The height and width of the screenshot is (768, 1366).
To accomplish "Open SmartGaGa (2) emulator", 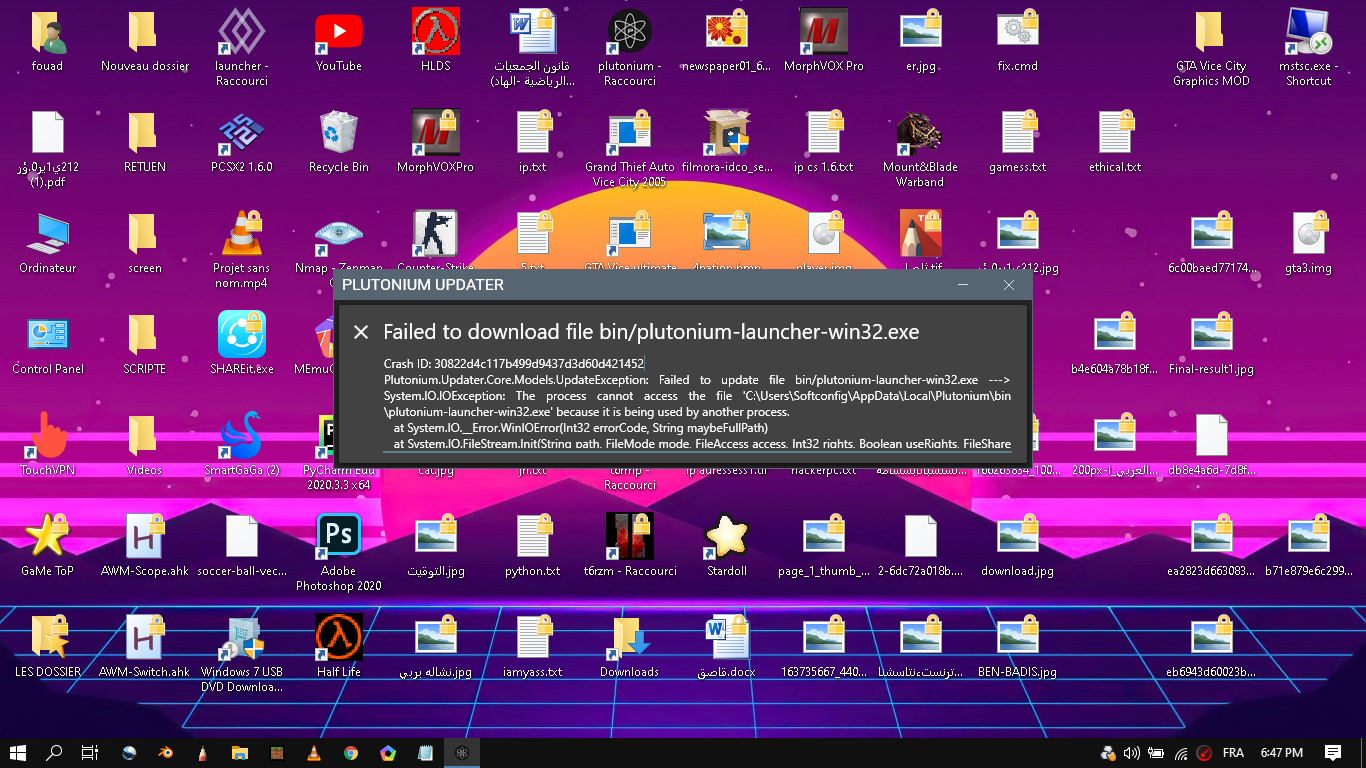I will click(241, 445).
